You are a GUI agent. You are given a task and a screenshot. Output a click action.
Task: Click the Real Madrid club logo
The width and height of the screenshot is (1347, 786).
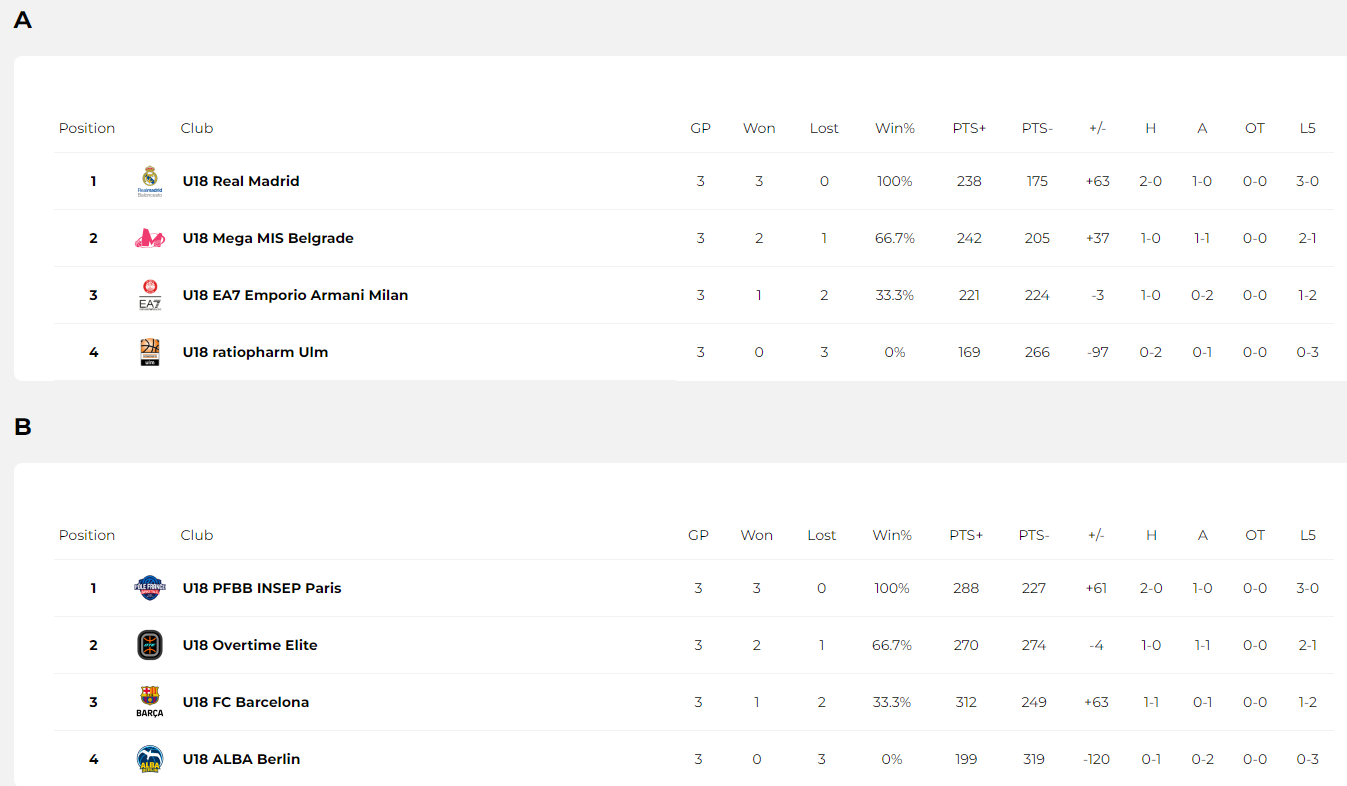pyautogui.click(x=149, y=181)
